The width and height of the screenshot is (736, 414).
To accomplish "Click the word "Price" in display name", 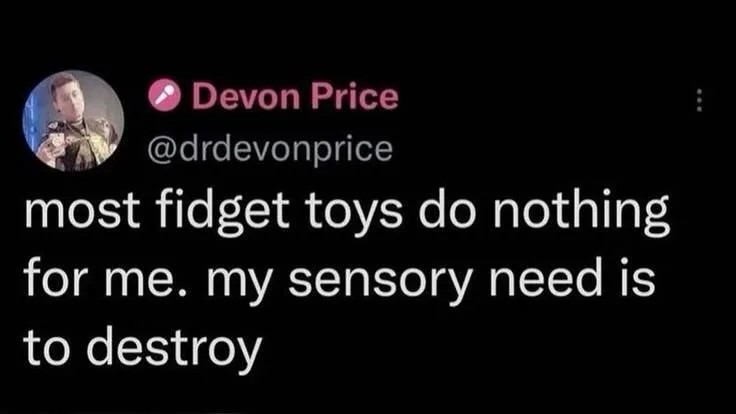I will coord(355,96).
